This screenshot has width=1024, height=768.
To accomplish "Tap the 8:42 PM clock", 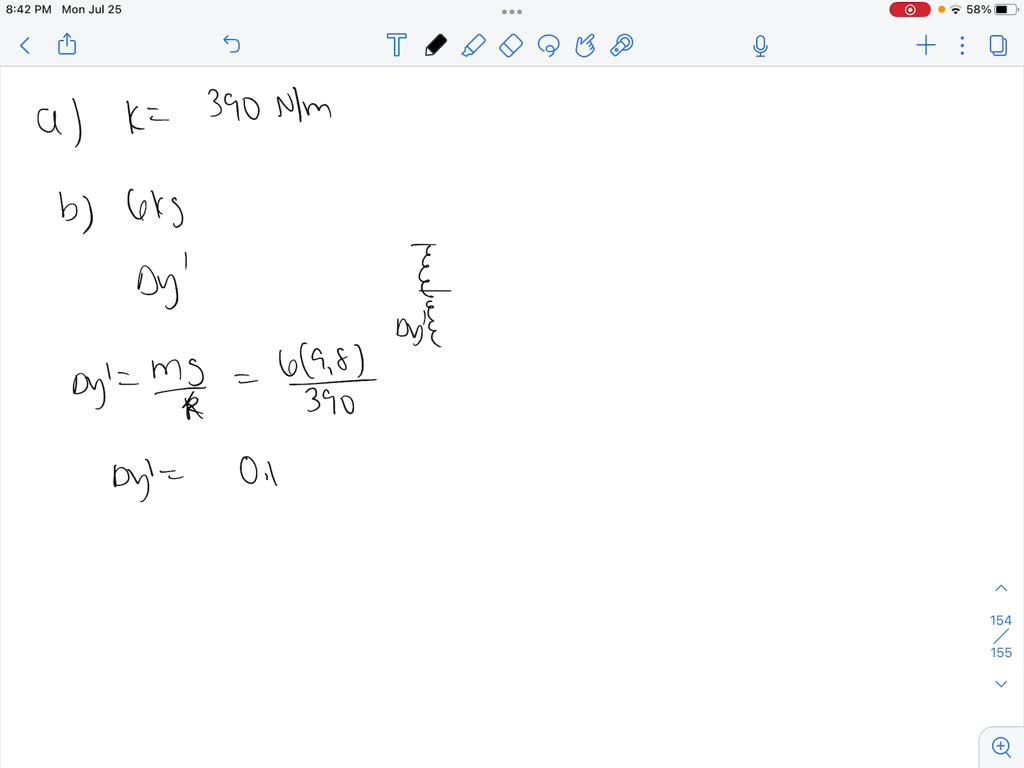I will pyautogui.click(x=29, y=10).
